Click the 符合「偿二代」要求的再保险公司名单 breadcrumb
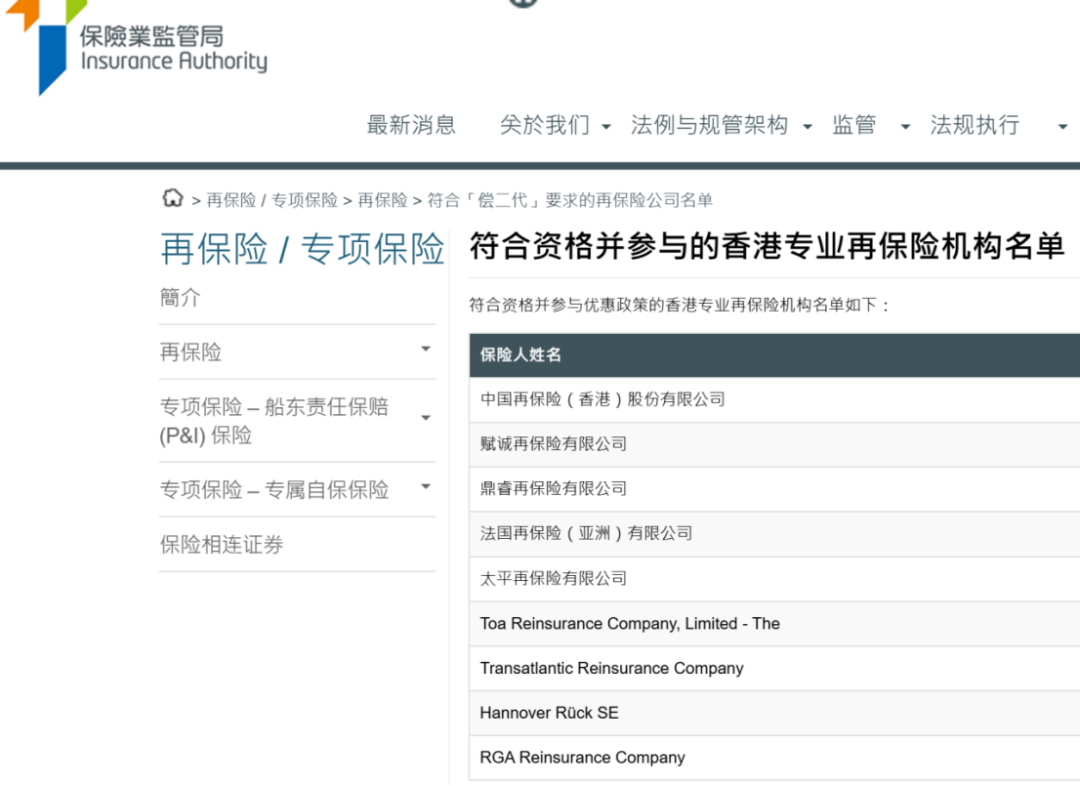 (x=570, y=200)
